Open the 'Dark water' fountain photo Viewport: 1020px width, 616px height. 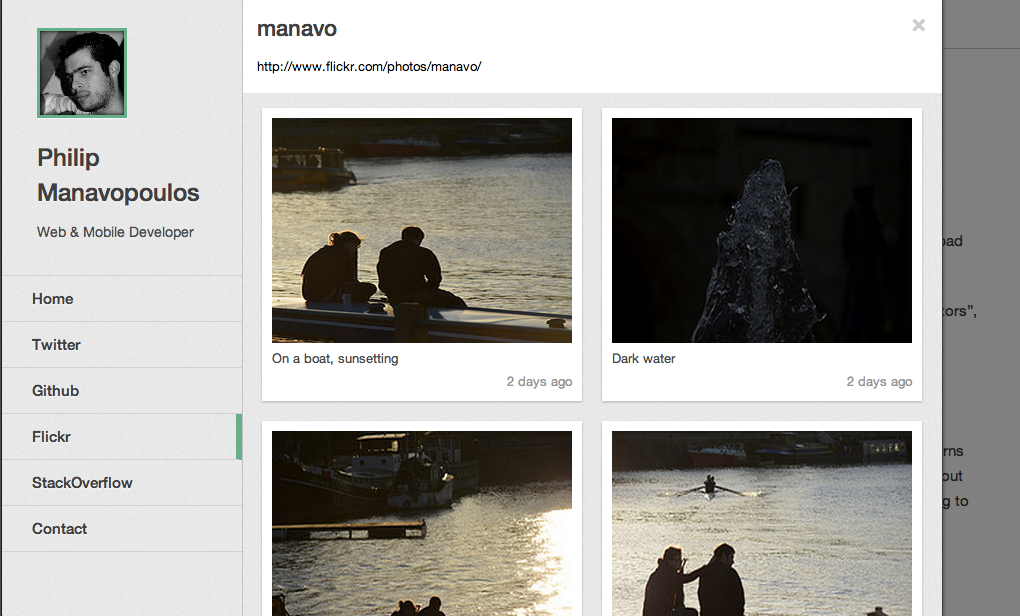(762, 230)
